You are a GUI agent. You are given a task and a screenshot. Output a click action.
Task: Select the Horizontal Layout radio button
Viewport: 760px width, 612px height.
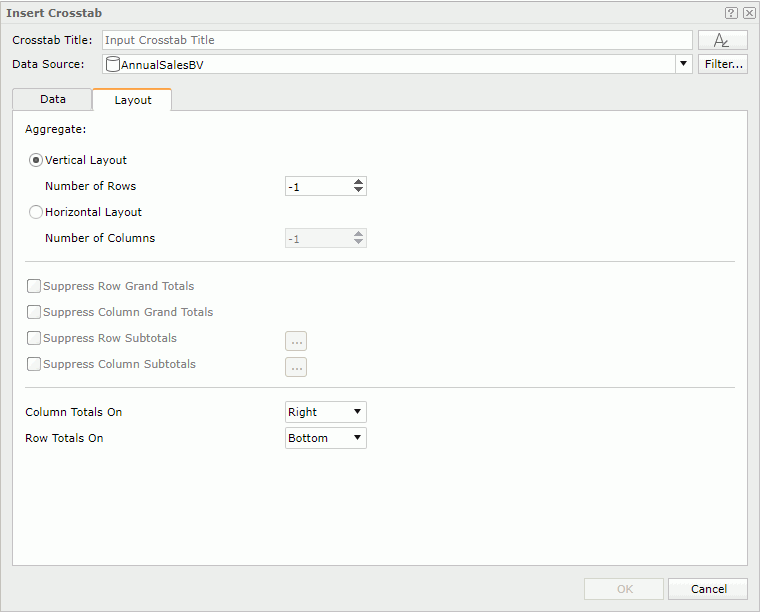(x=36, y=212)
